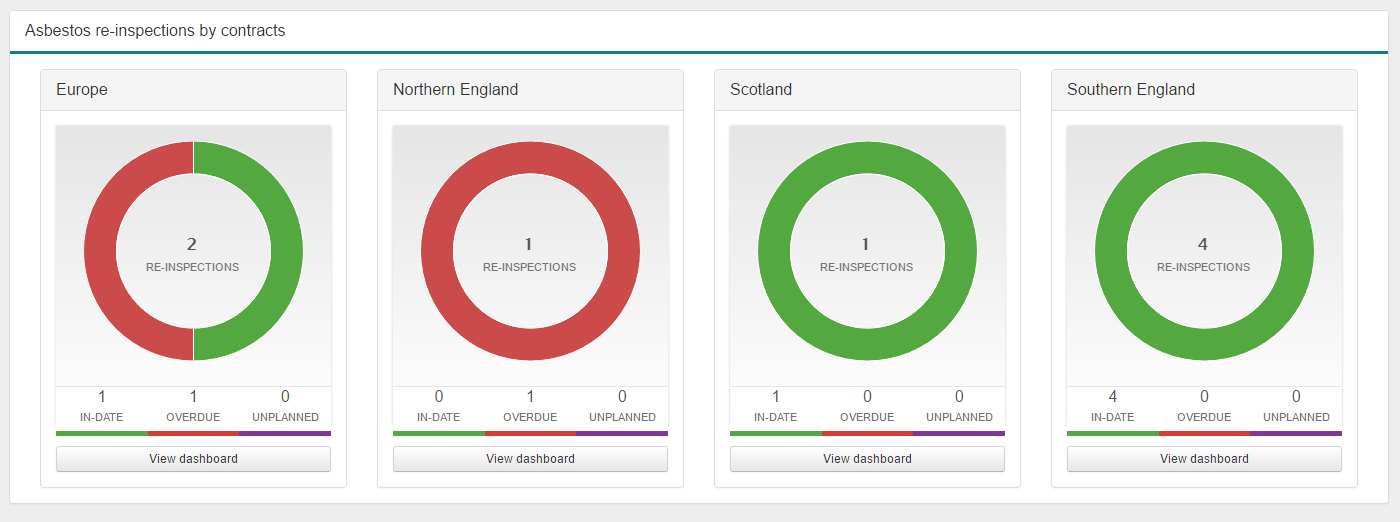Screen dimensions: 1400x522
Task: Click the Asbestos re-inspections by contracts header
Action: [155, 31]
